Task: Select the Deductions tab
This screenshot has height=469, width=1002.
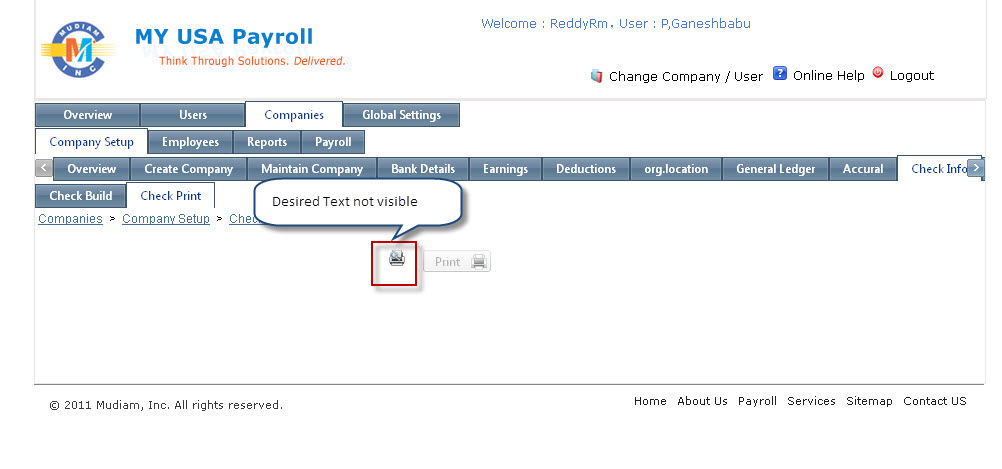Action: 586,169
